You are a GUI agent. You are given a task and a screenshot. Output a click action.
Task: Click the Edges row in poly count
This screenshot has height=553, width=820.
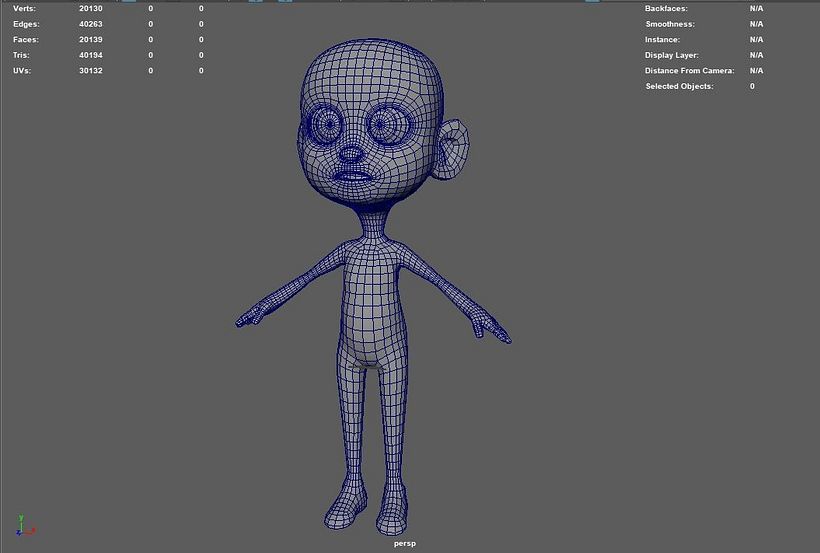[26, 24]
